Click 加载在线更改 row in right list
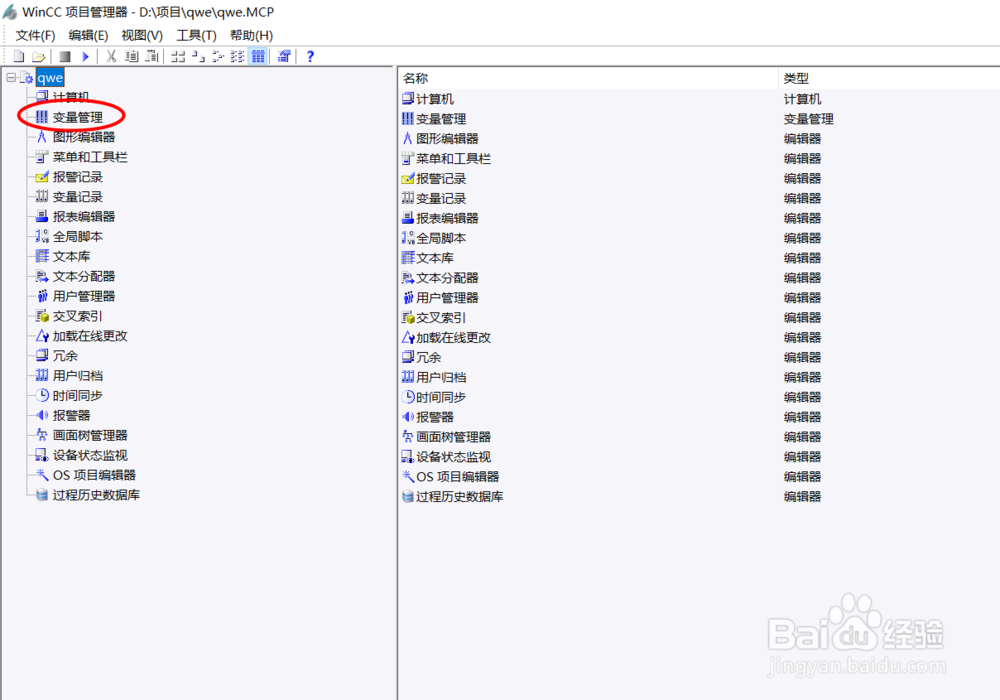The width and height of the screenshot is (1000, 700). point(700,337)
